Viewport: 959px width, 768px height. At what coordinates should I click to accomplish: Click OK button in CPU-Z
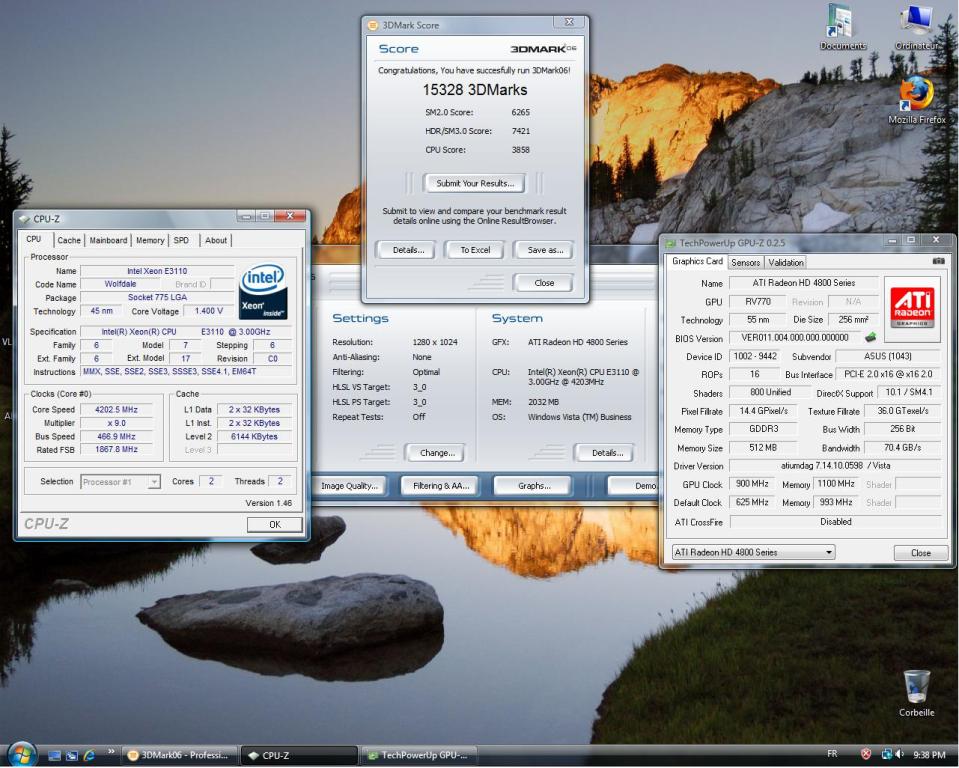[x=275, y=524]
